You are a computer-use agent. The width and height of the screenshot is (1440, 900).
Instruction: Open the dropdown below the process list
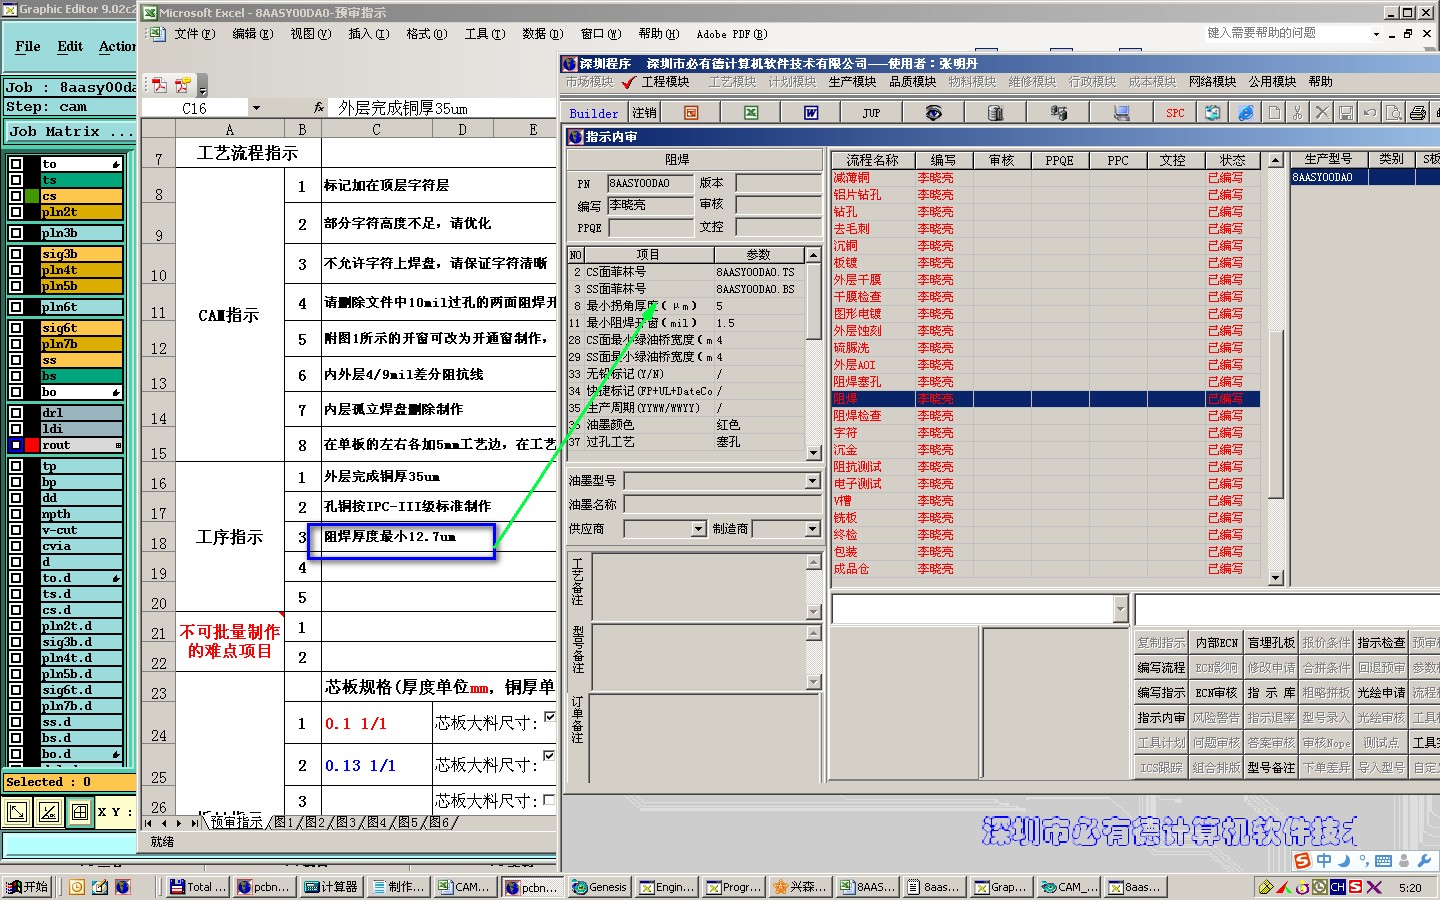[x=1120, y=608]
